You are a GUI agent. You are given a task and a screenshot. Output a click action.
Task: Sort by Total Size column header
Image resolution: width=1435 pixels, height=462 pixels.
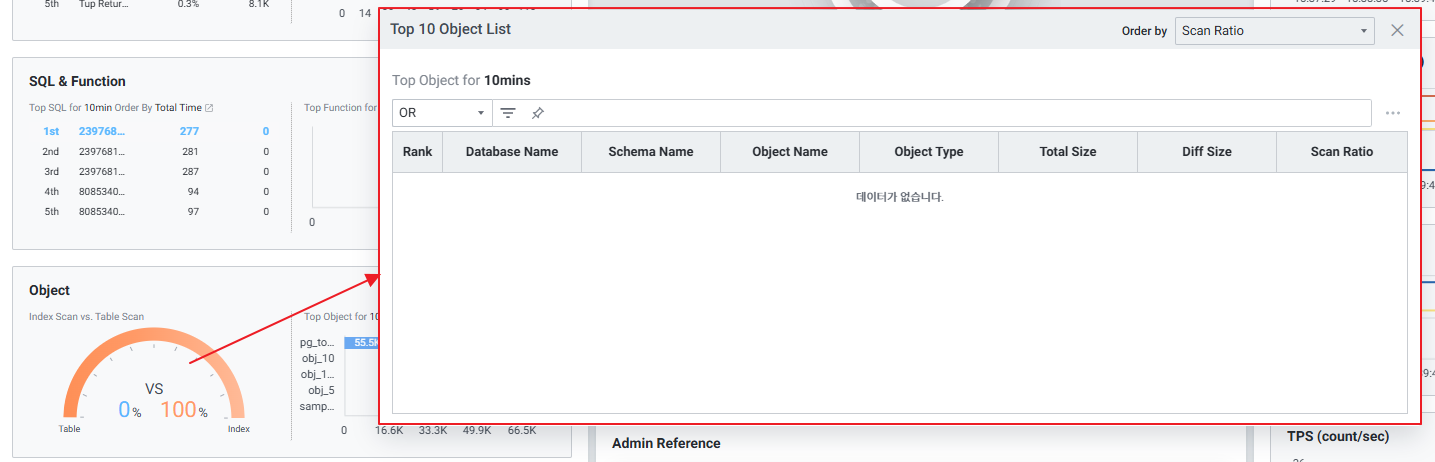(x=1067, y=152)
